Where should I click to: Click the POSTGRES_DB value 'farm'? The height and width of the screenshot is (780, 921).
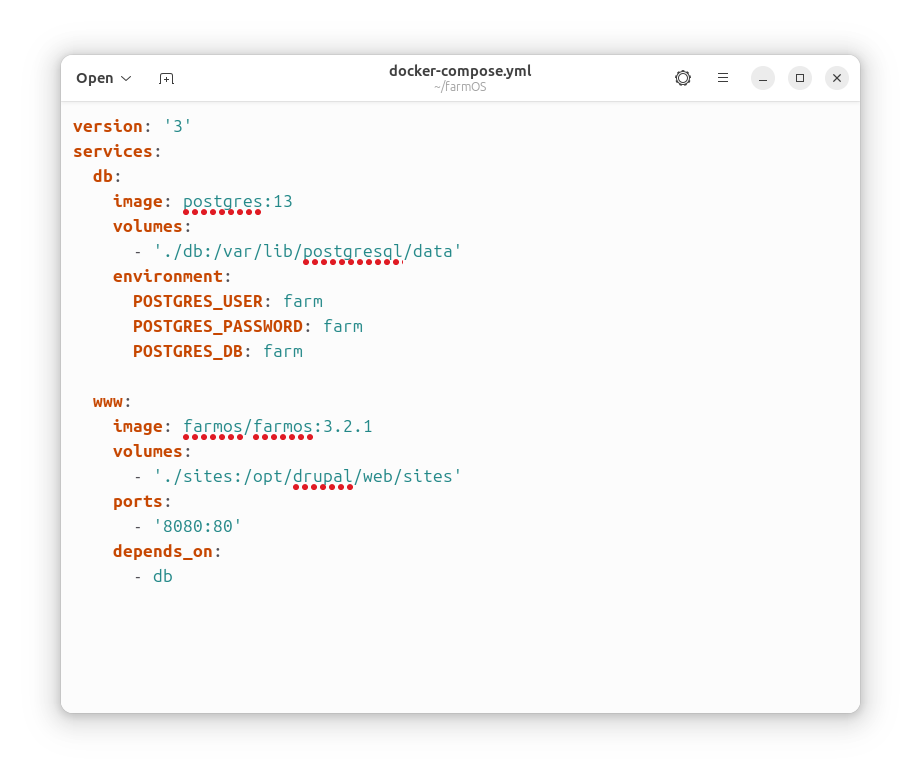pos(282,351)
